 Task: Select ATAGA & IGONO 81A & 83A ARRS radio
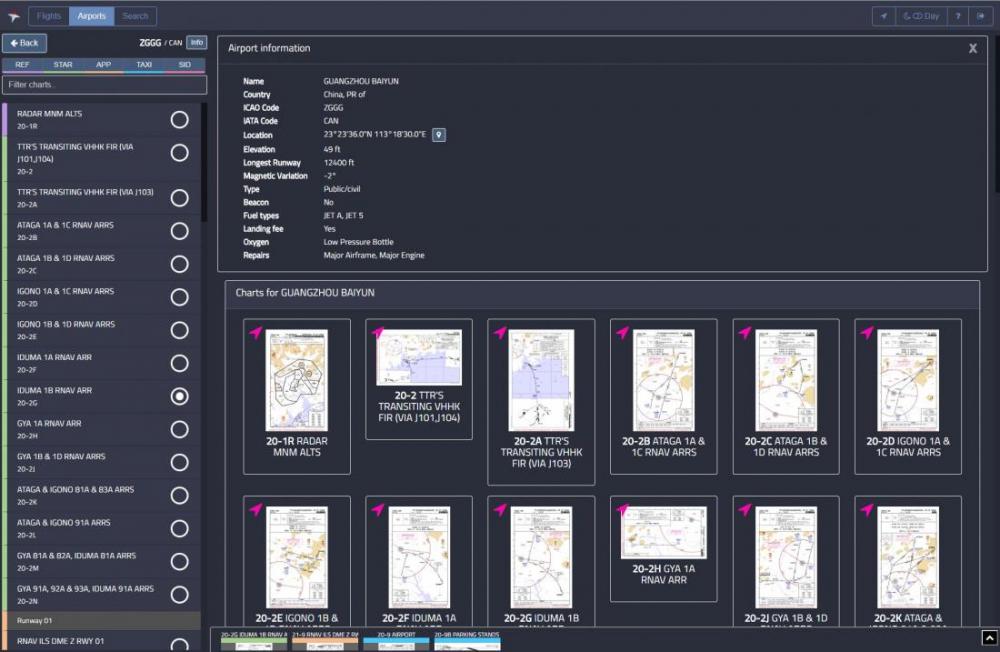pyautogui.click(x=179, y=496)
